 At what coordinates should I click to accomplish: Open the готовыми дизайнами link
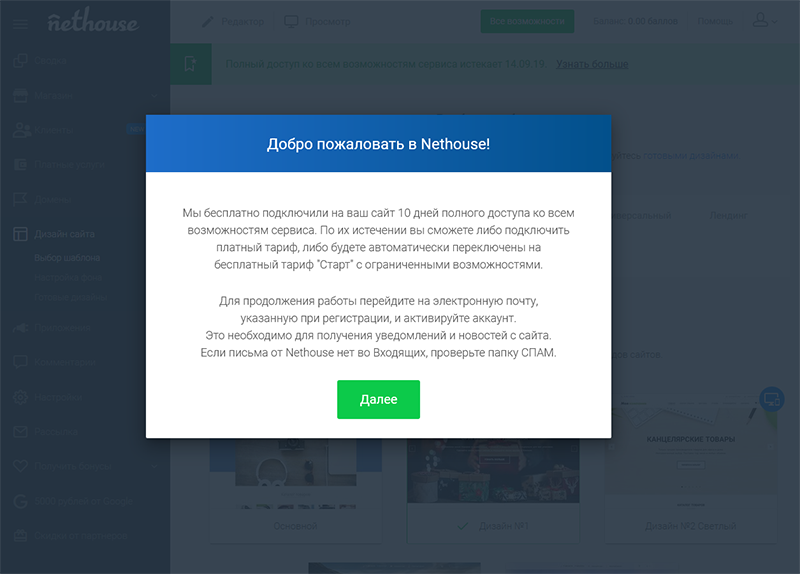691,155
